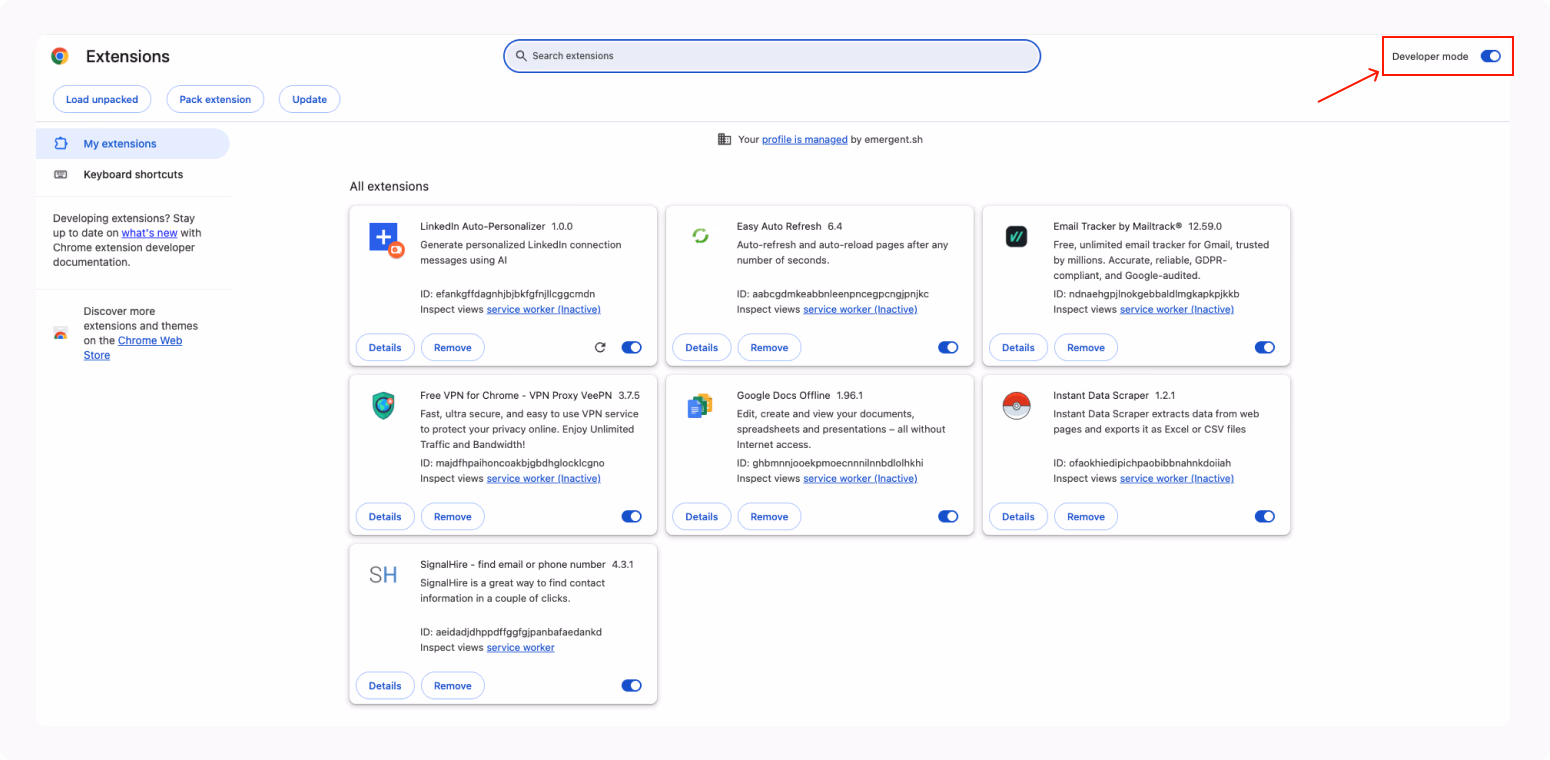Inspect SignalHire service worker link

(x=521, y=647)
